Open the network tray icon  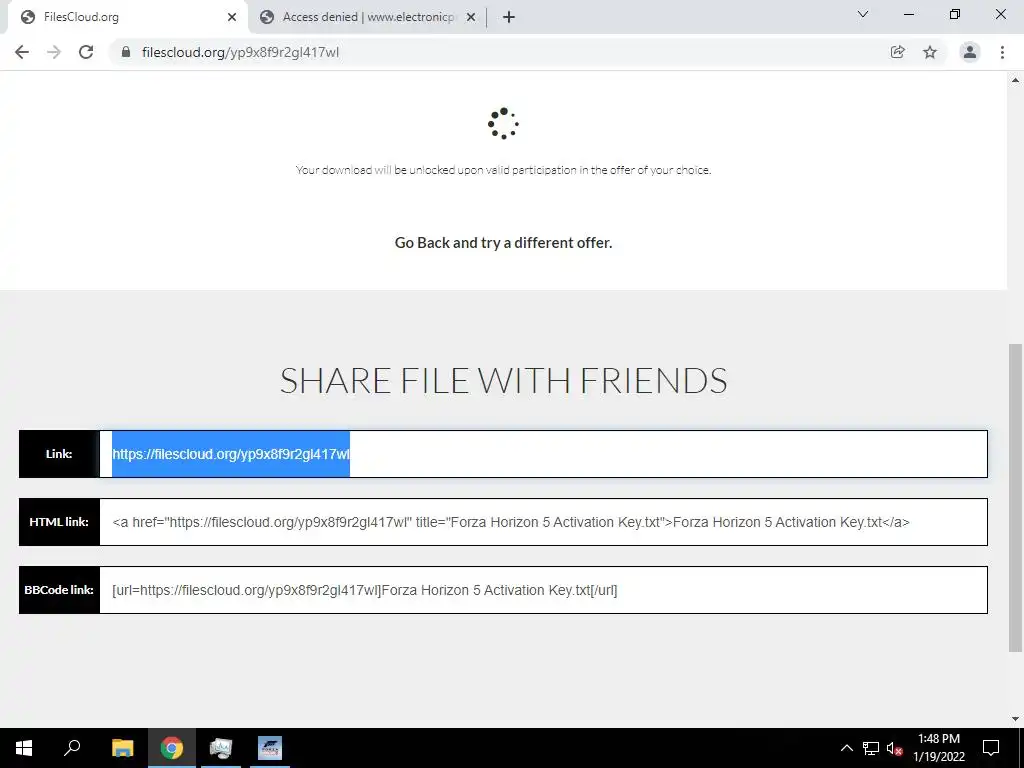[871, 748]
